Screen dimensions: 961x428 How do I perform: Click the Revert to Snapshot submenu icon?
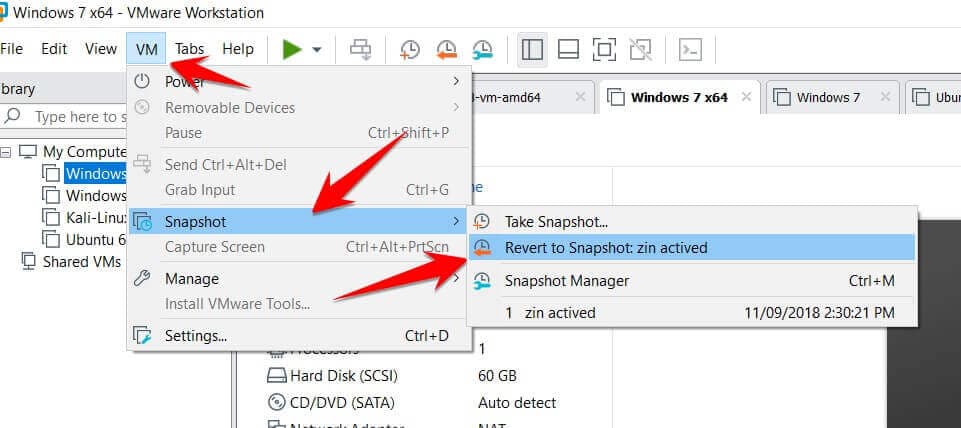coord(483,248)
